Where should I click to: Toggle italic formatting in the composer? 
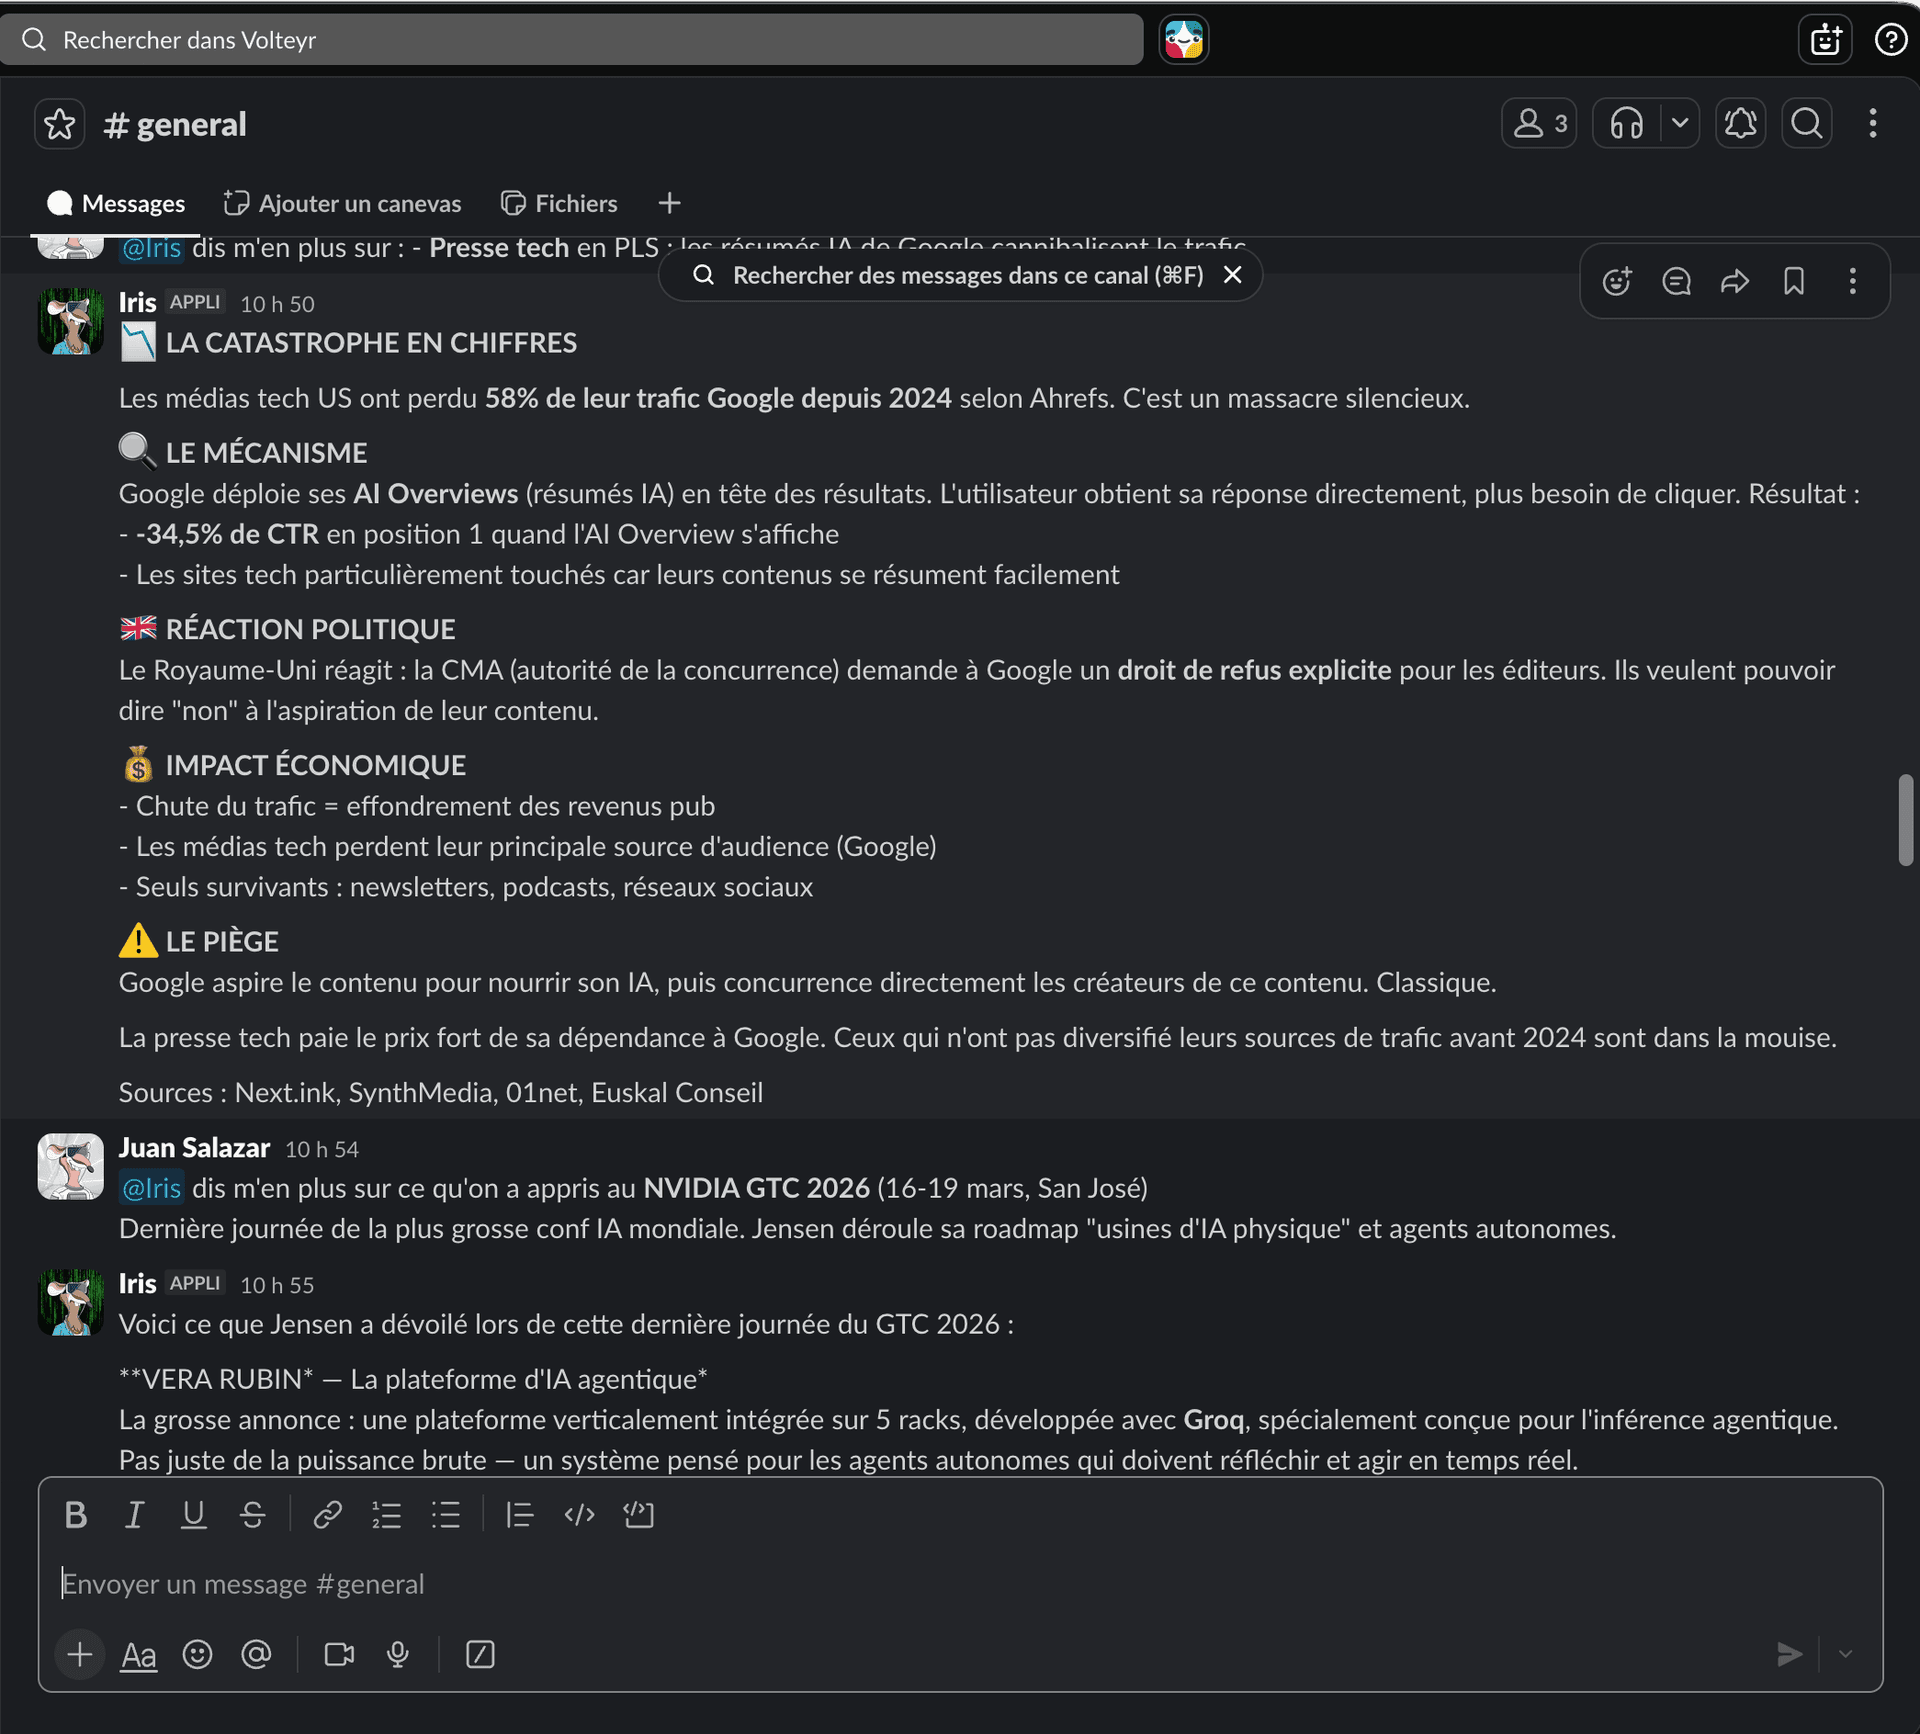pyautogui.click(x=135, y=1514)
